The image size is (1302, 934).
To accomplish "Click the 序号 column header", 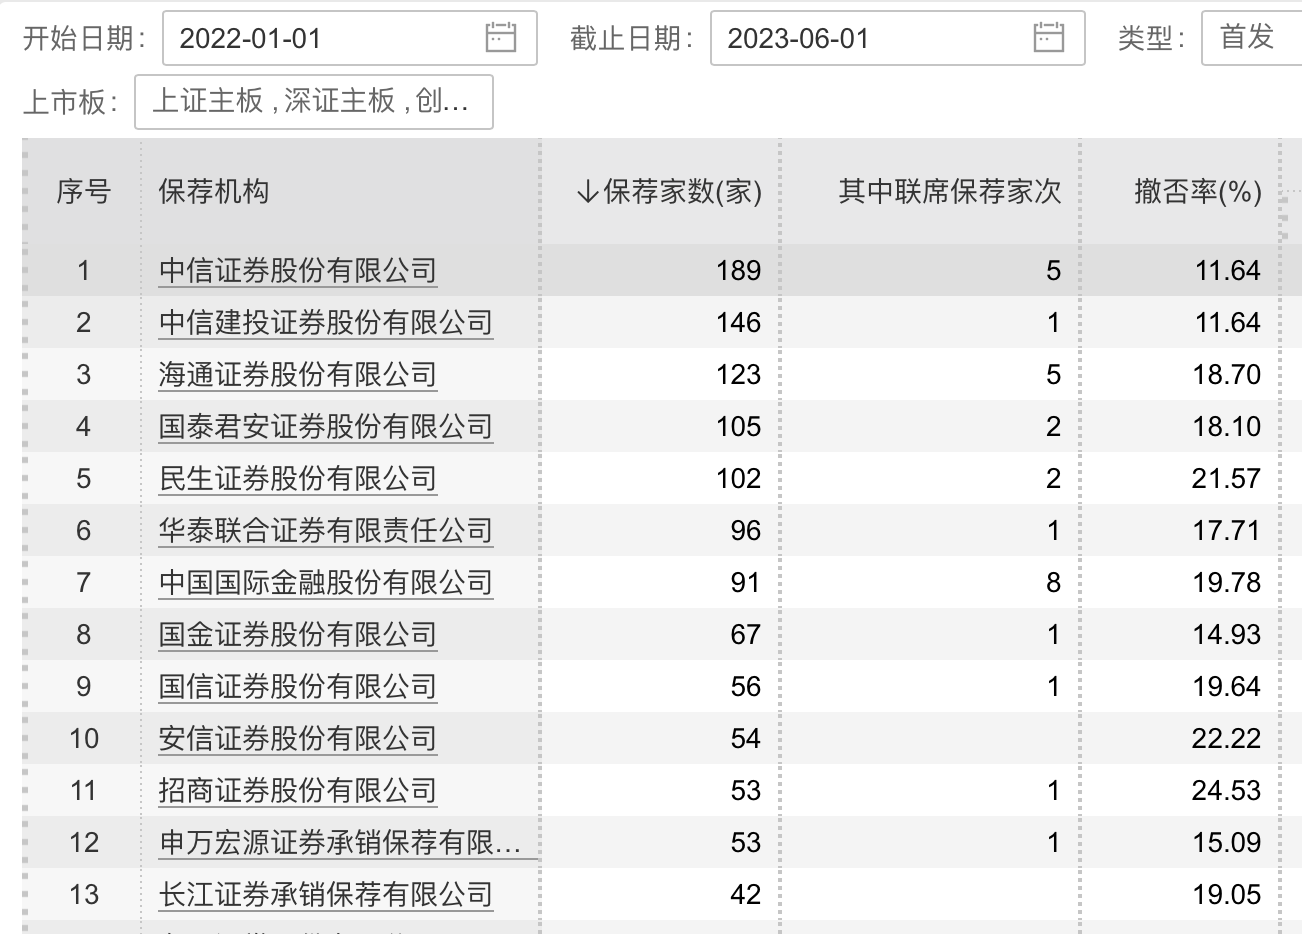I will (x=83, y=191).
